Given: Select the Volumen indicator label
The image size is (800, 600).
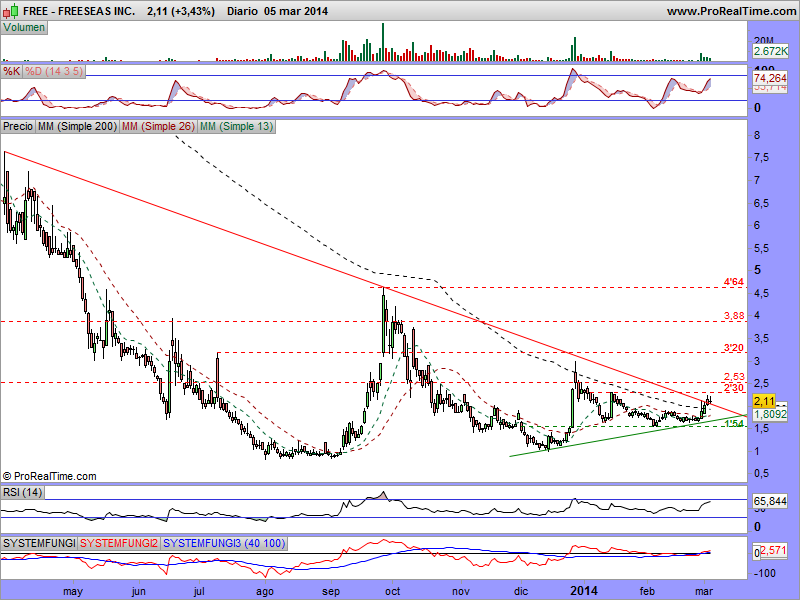Looking at the screenshot, I should click(x=24, y=28).
